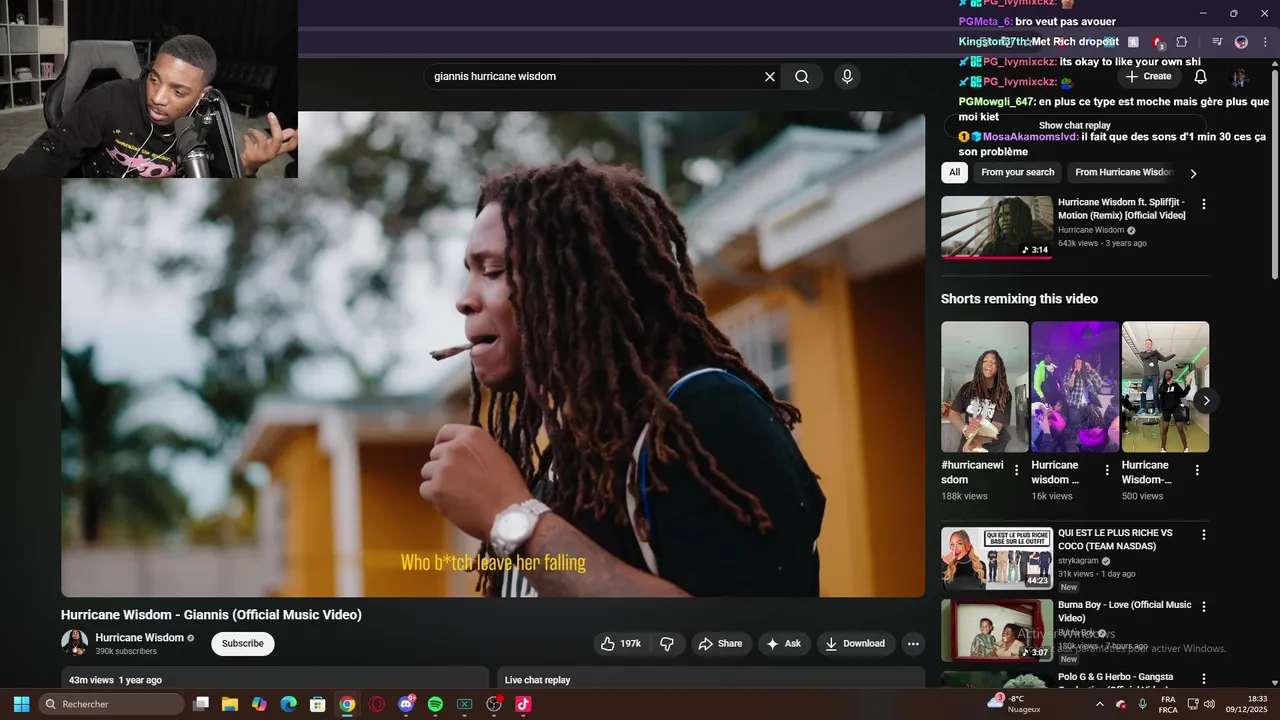Image resolution: width=1280 pixels, height=720 pixels.
Task: Open Chrome extensions puzzle icon
Action: coord(1181,42)
